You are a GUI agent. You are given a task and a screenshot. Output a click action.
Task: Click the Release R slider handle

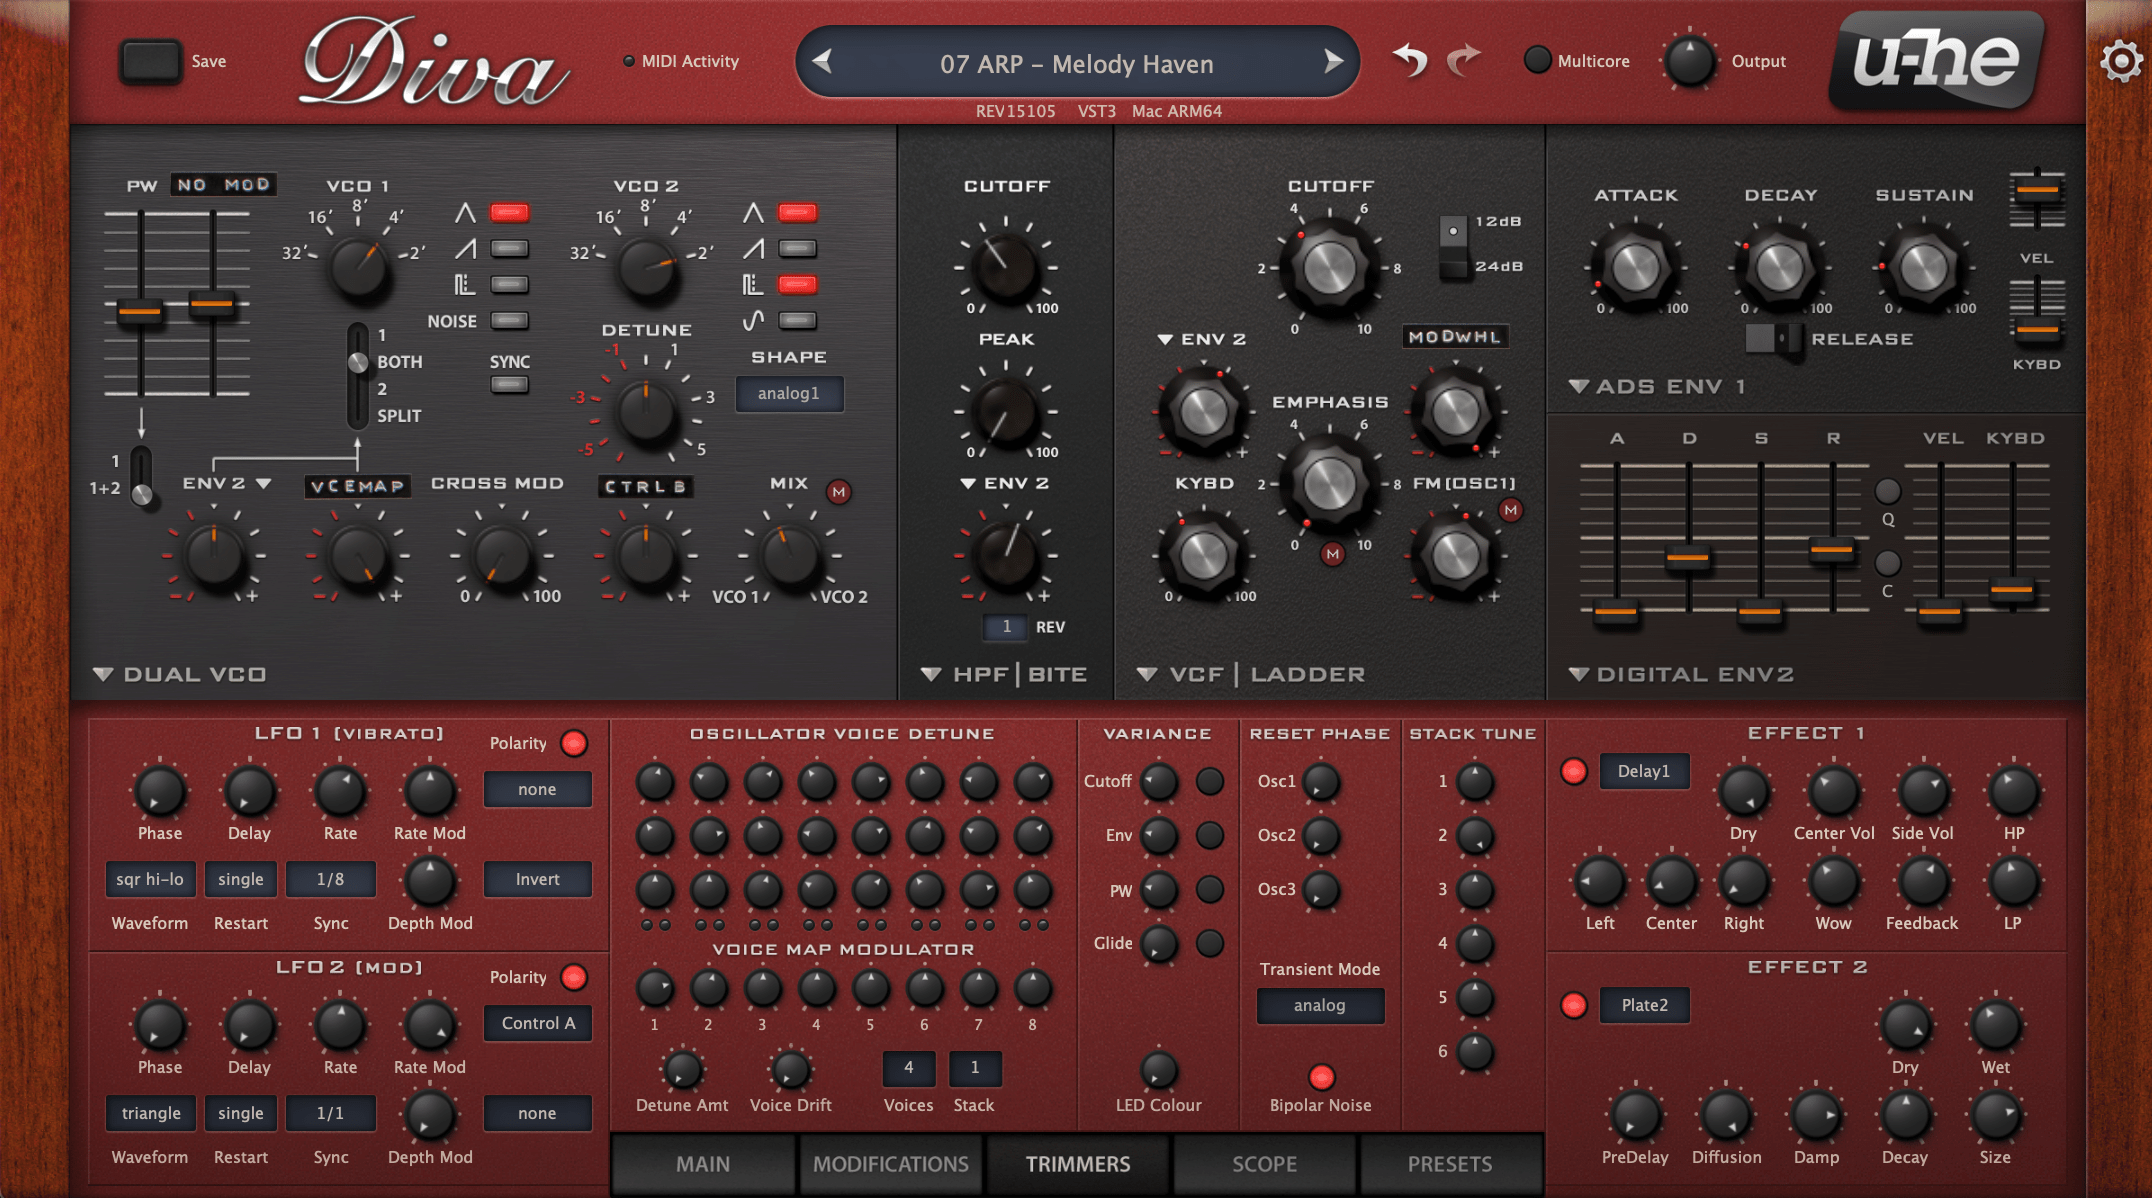click(x=1832, y=549)
